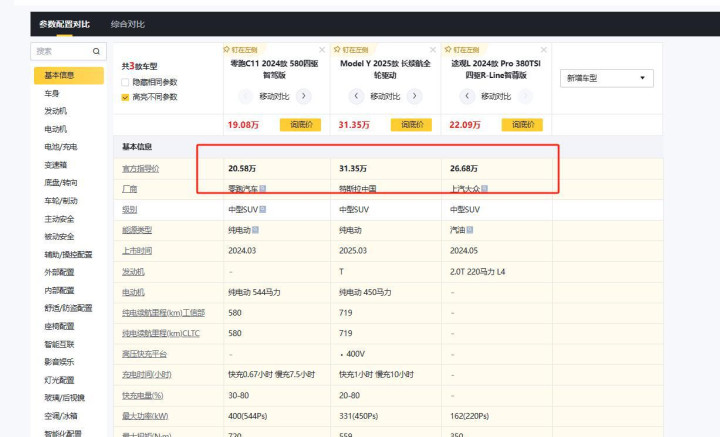The image size is (720, 437).
Task: Jump to 底盘/转向 section in sidebar
Action: coord(61,183)
